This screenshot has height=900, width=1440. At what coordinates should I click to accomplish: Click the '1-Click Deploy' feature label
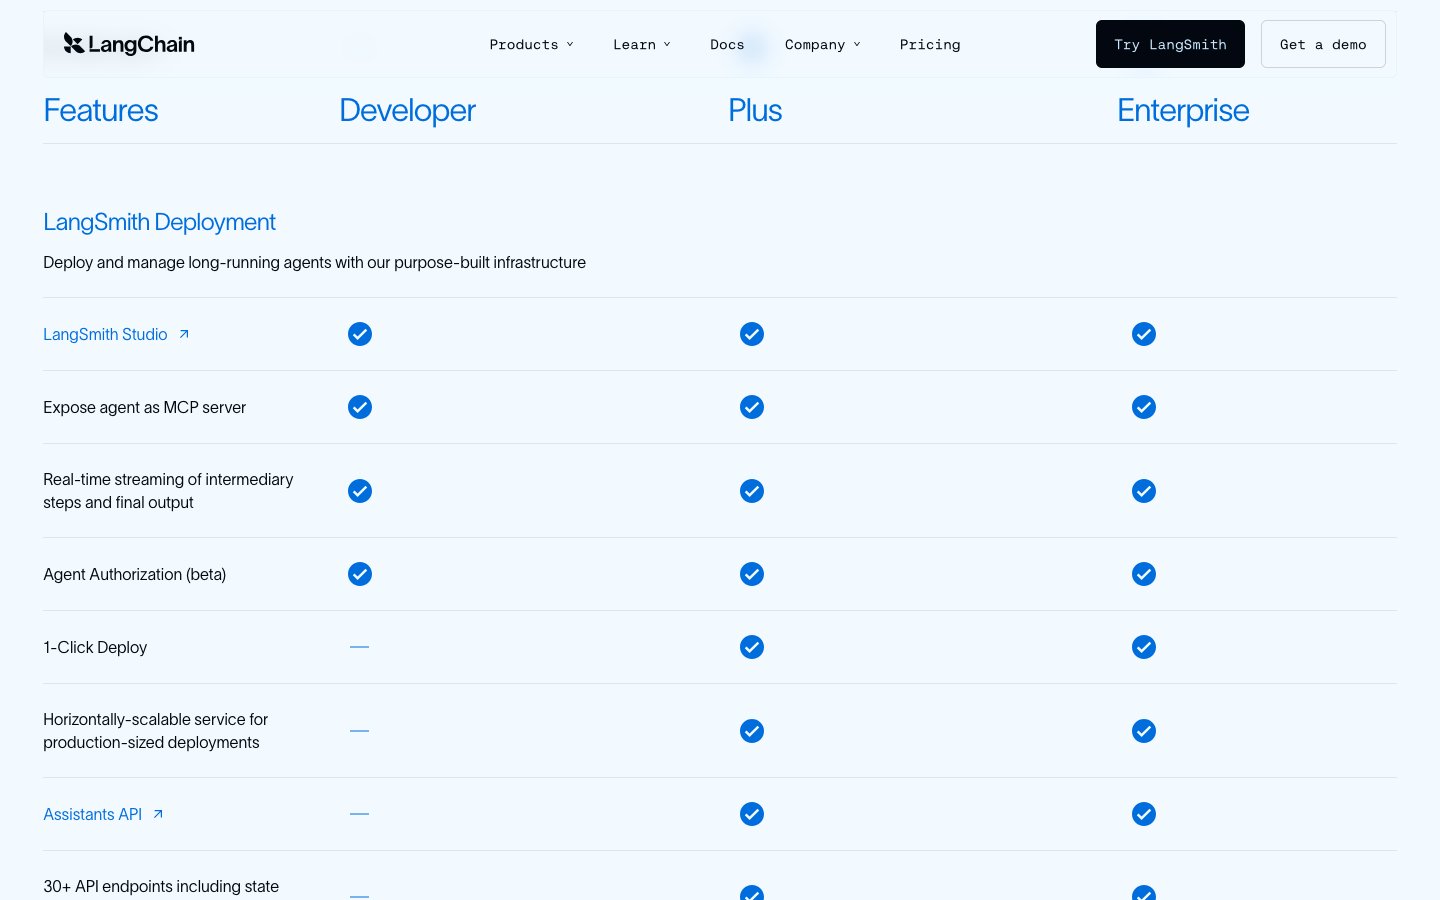point(95,647)
